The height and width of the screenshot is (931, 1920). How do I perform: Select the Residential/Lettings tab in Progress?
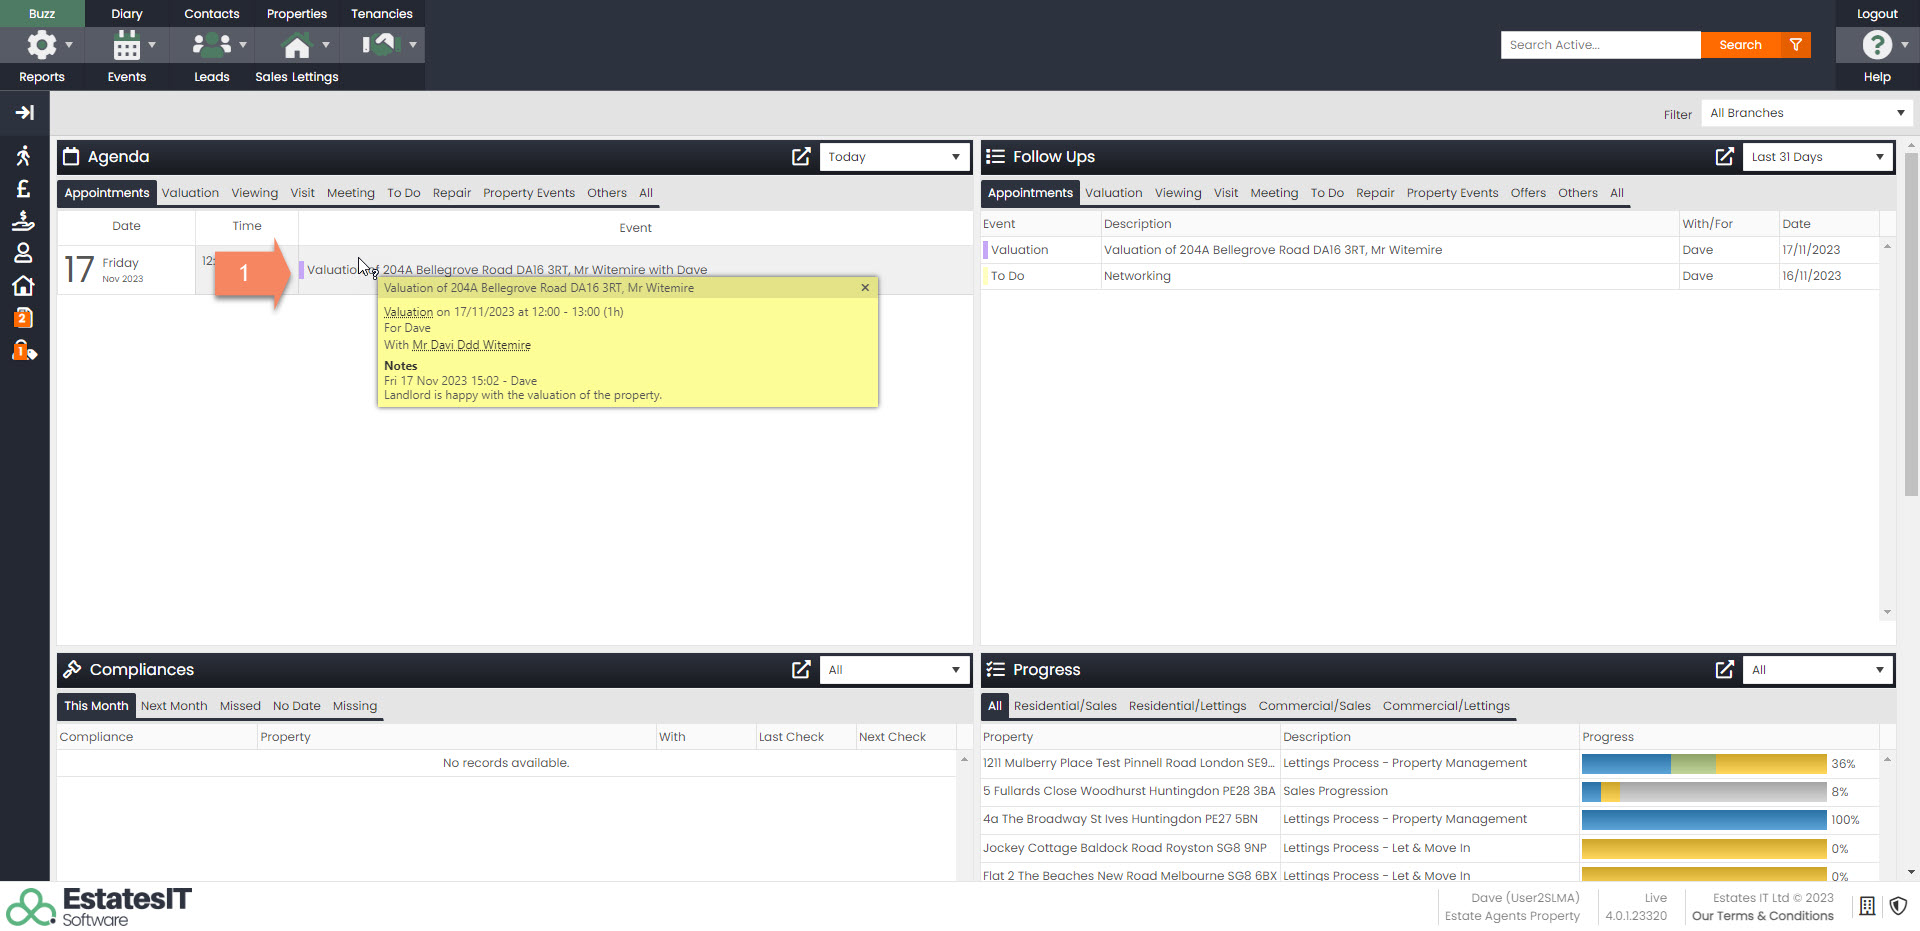[x=1187, y=706]
